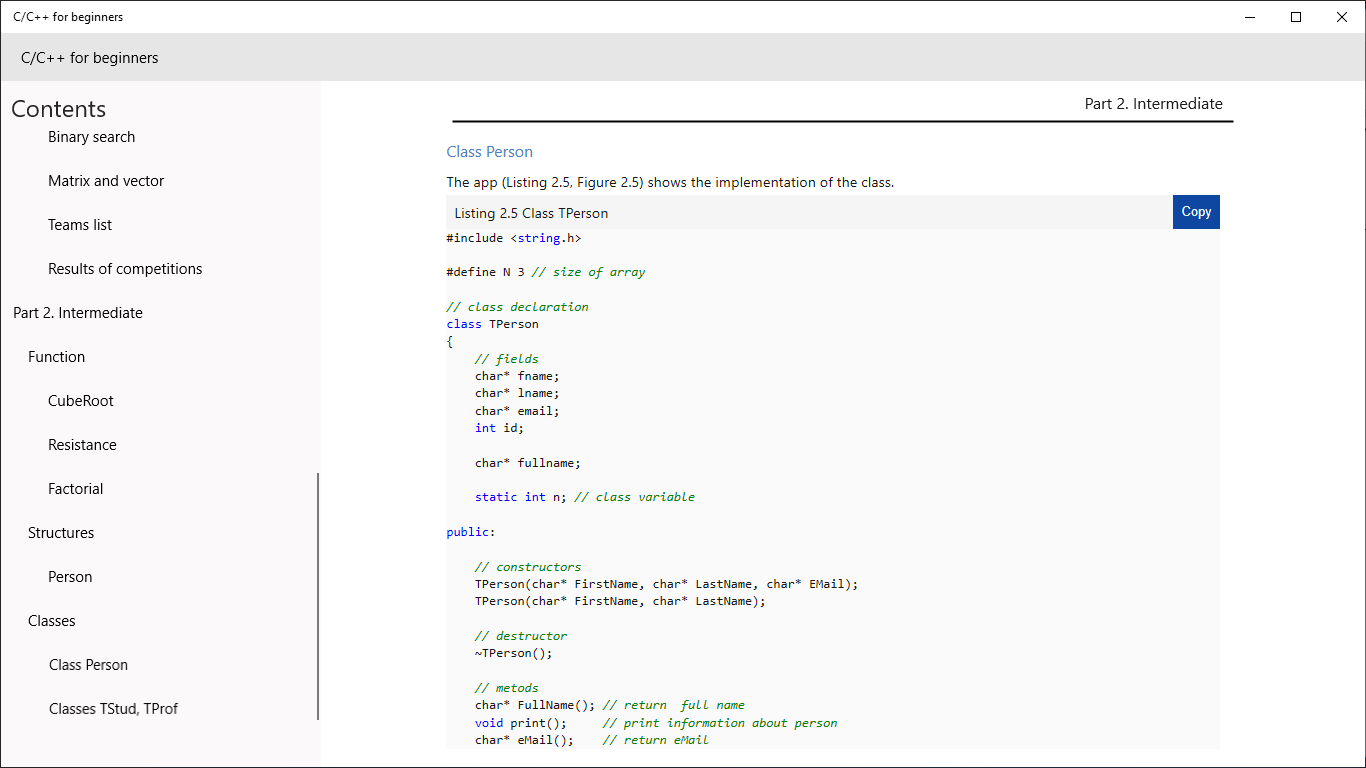This screenshot has width=1366, height=768.
Task: Click the Listing 2.5 Class TPerson header
Action: coord(530,213)
